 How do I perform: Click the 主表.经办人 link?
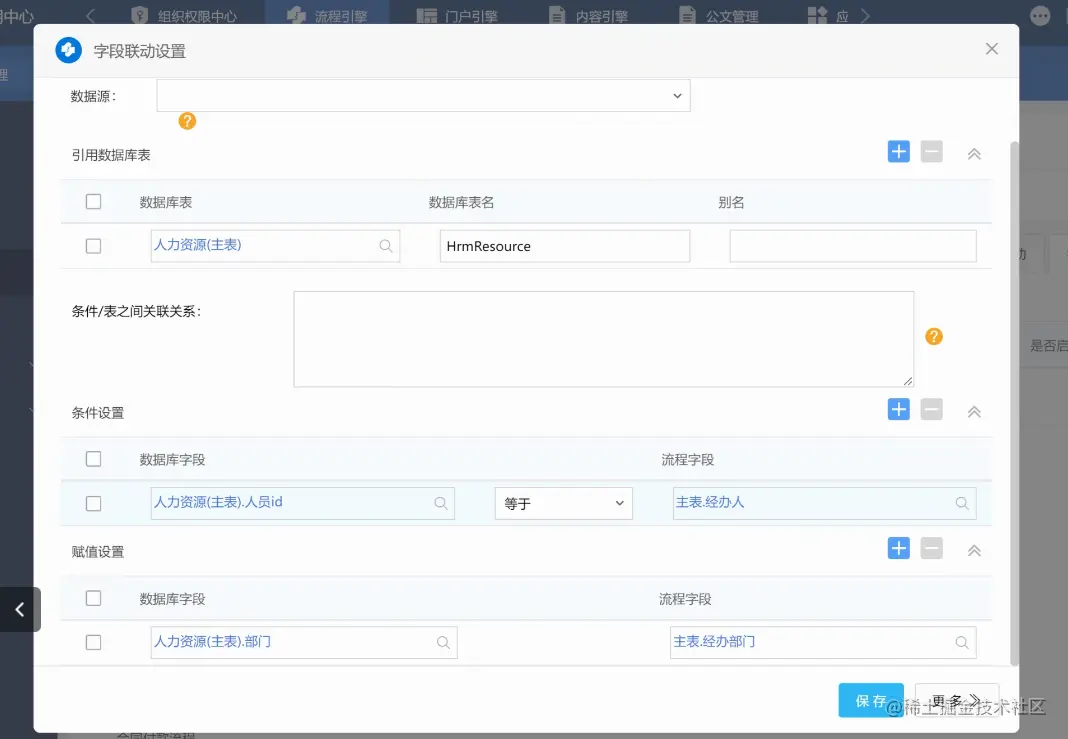click(x=710, y=502)
